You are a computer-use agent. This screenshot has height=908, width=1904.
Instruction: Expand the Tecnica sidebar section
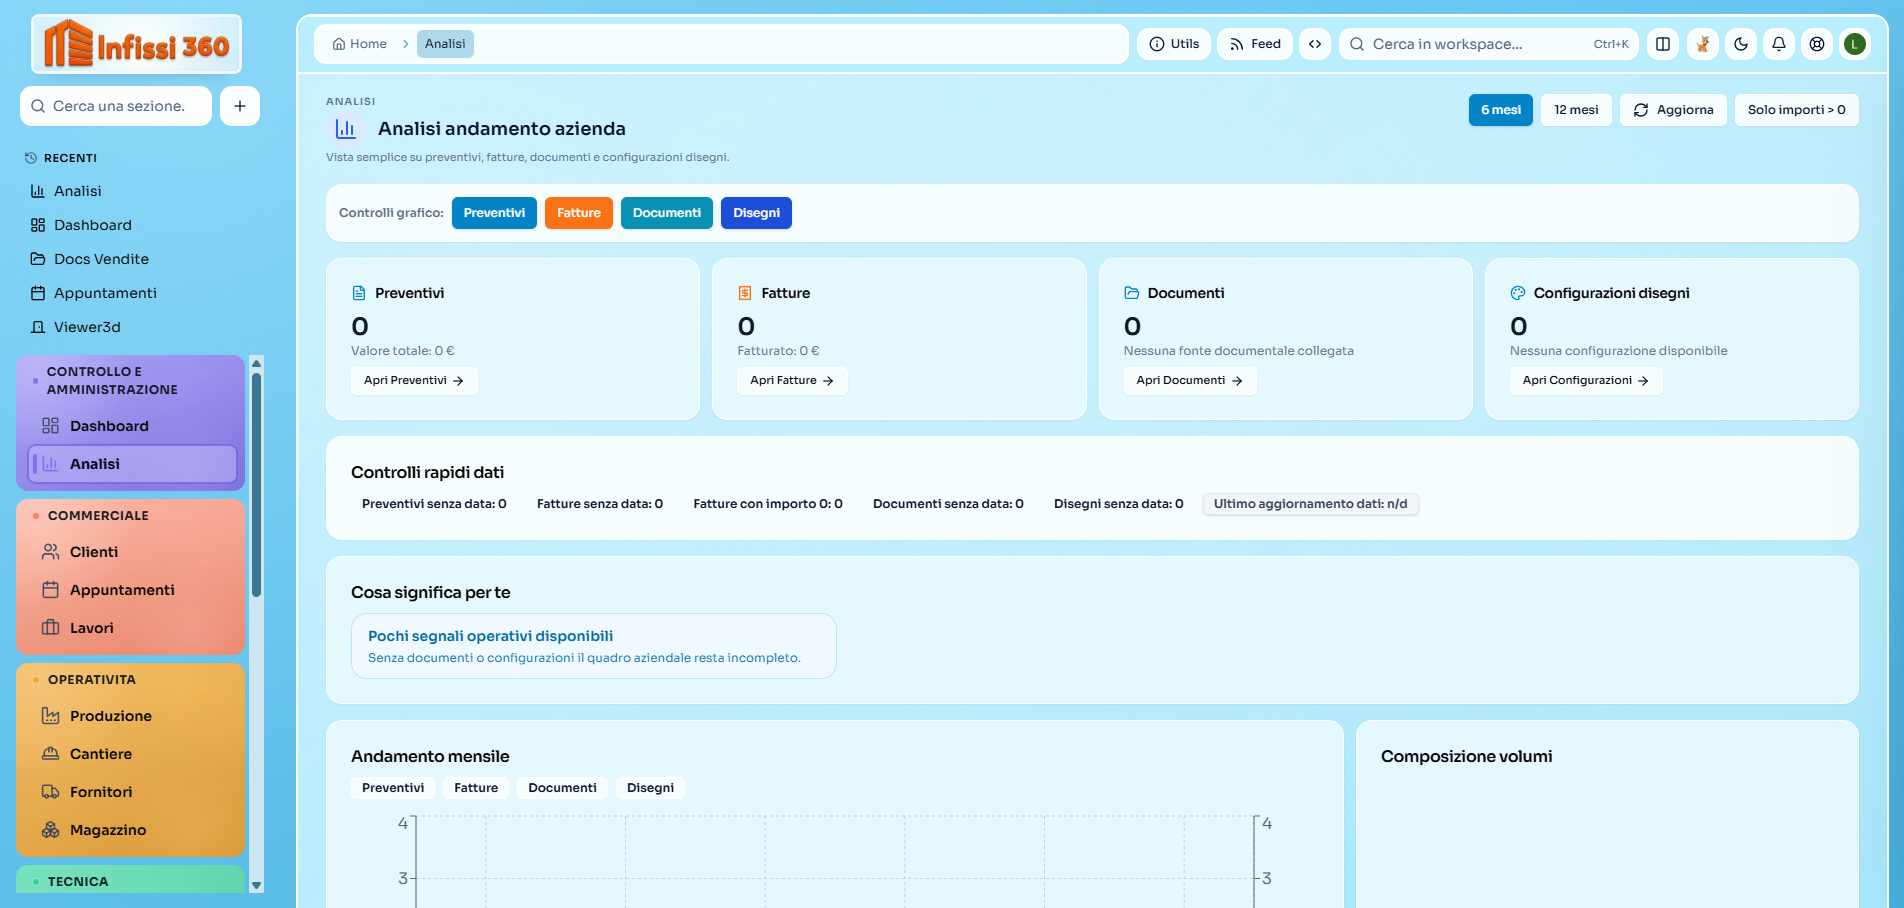click(78, 882)
